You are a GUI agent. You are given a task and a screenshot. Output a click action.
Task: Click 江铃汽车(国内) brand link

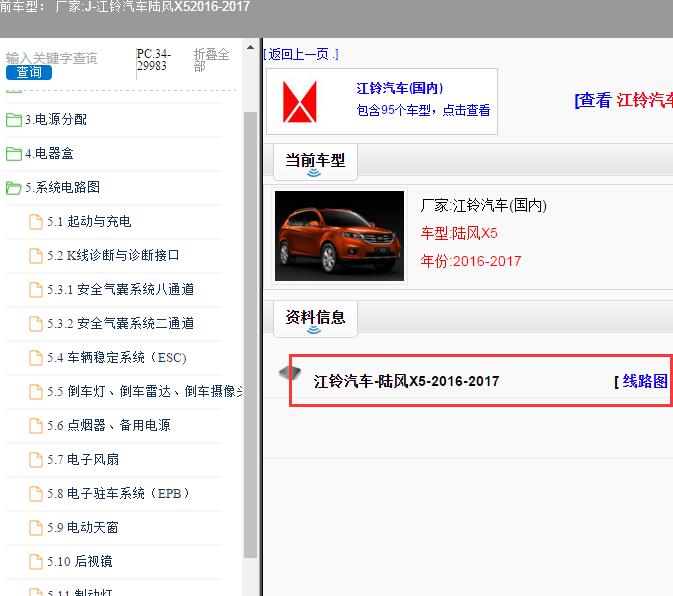point(400,88)
